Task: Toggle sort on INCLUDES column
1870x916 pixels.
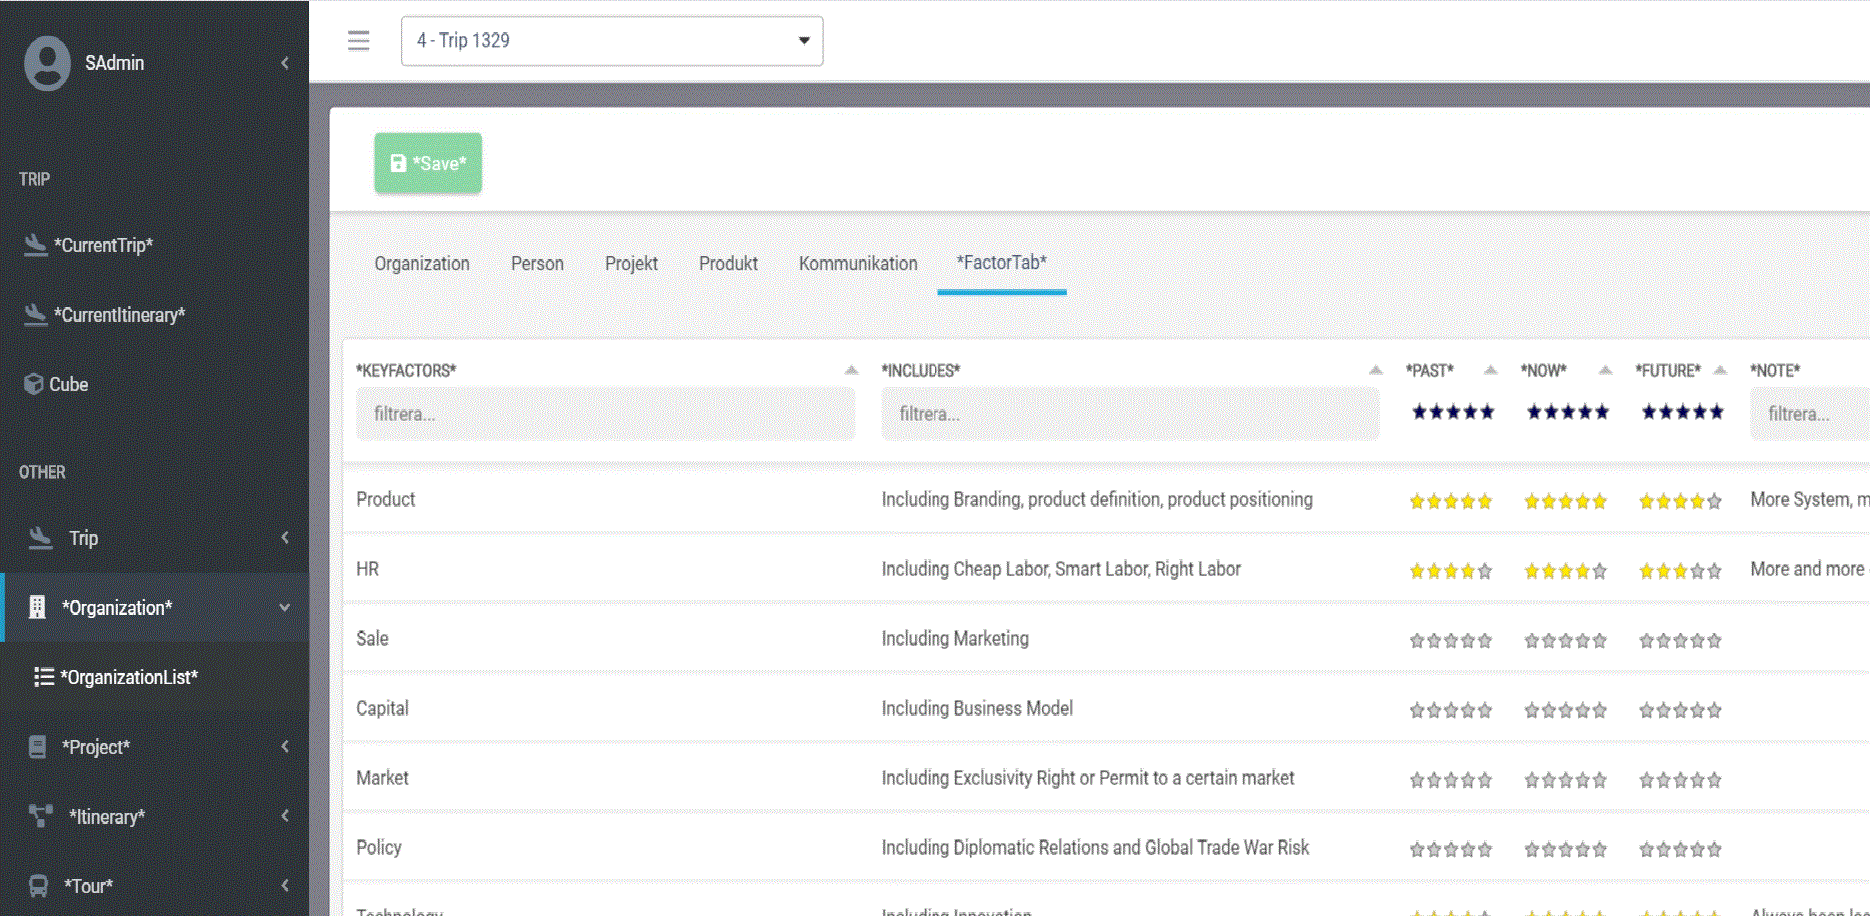Action: [x=1376, y=370]
